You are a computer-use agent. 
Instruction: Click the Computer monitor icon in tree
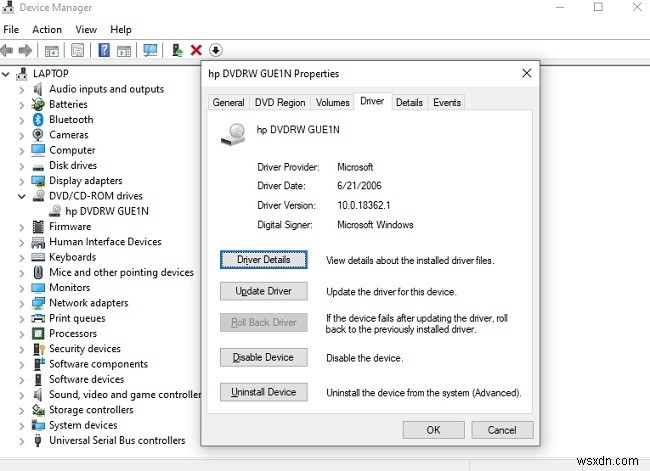point(38,150)
